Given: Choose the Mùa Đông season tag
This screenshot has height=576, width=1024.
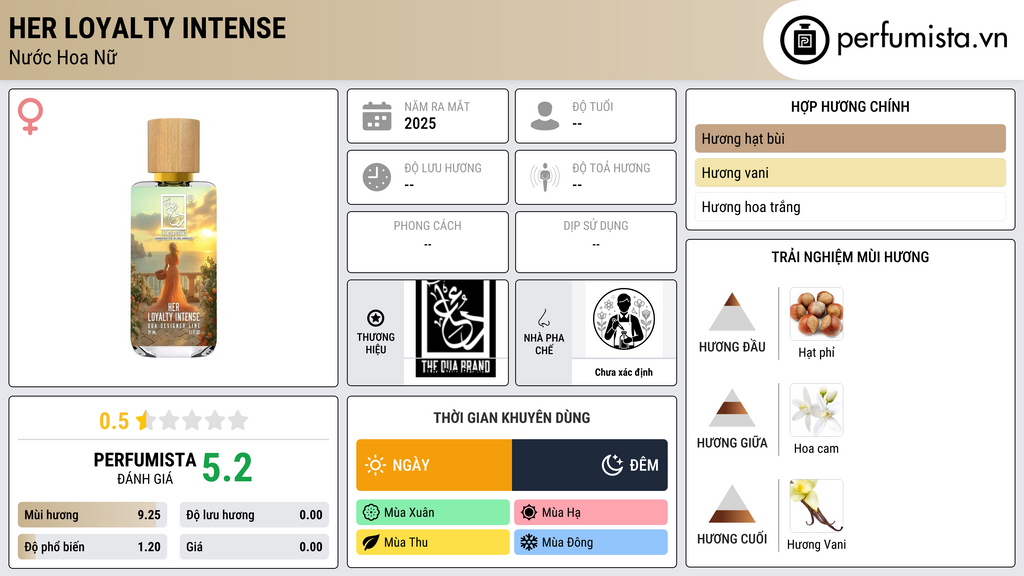Looking at the screenshot, I should 591,542.
